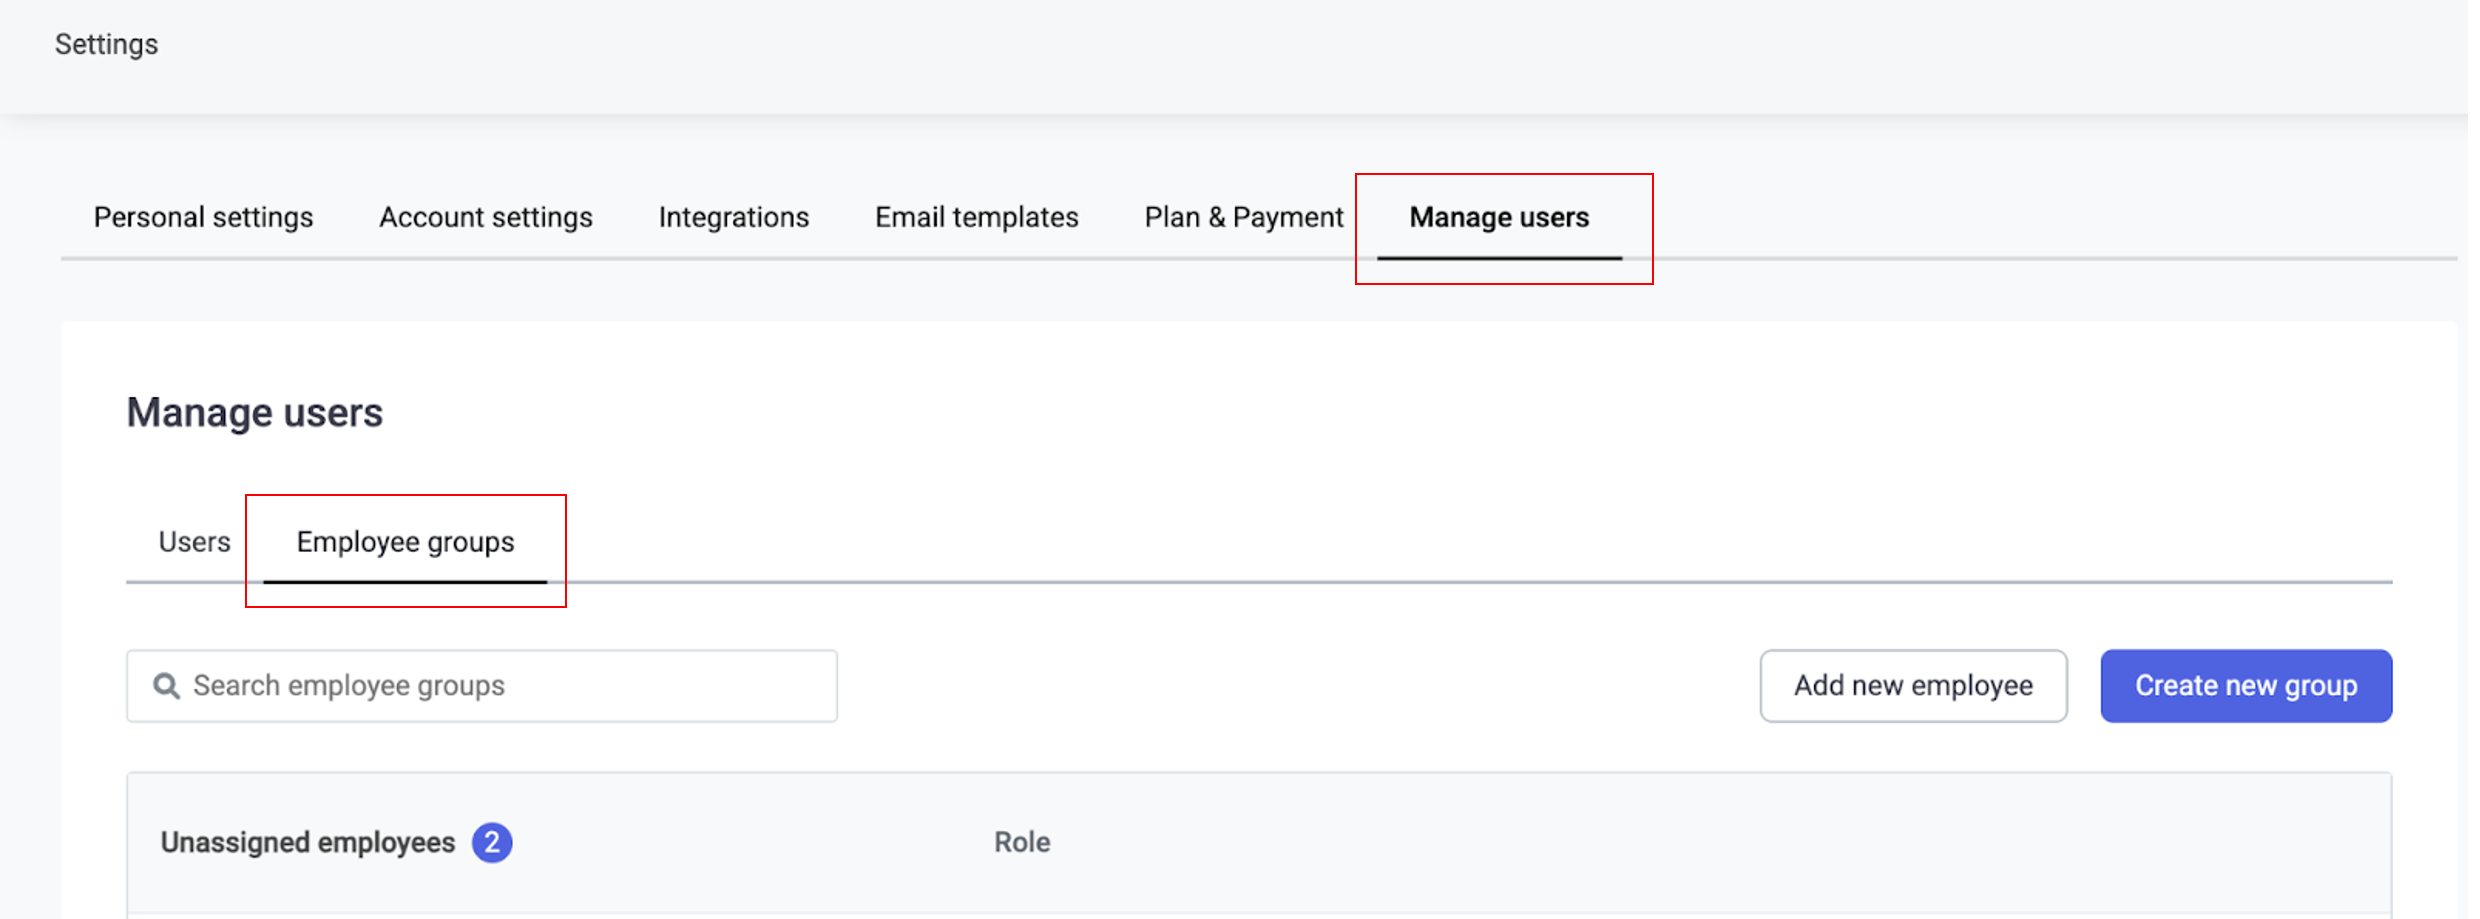Click the Search employee groups field

coord(482,686)
